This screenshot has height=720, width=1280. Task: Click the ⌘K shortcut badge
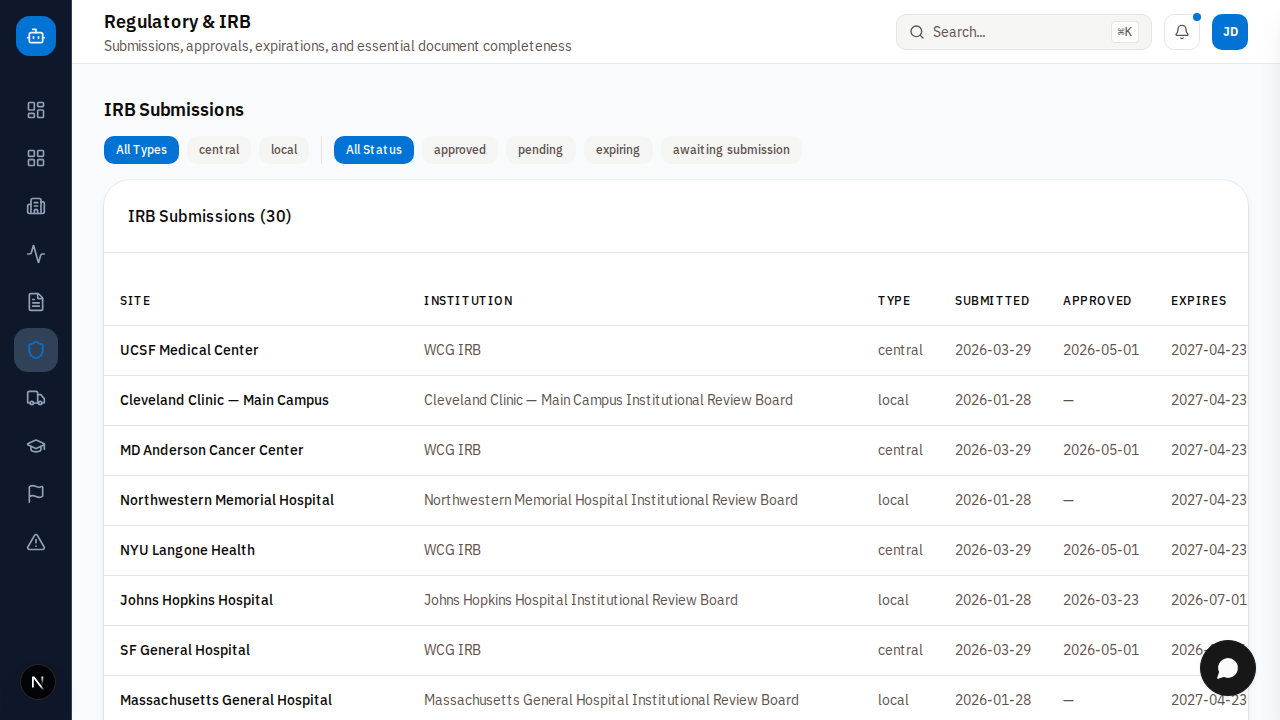(1125, 32)
